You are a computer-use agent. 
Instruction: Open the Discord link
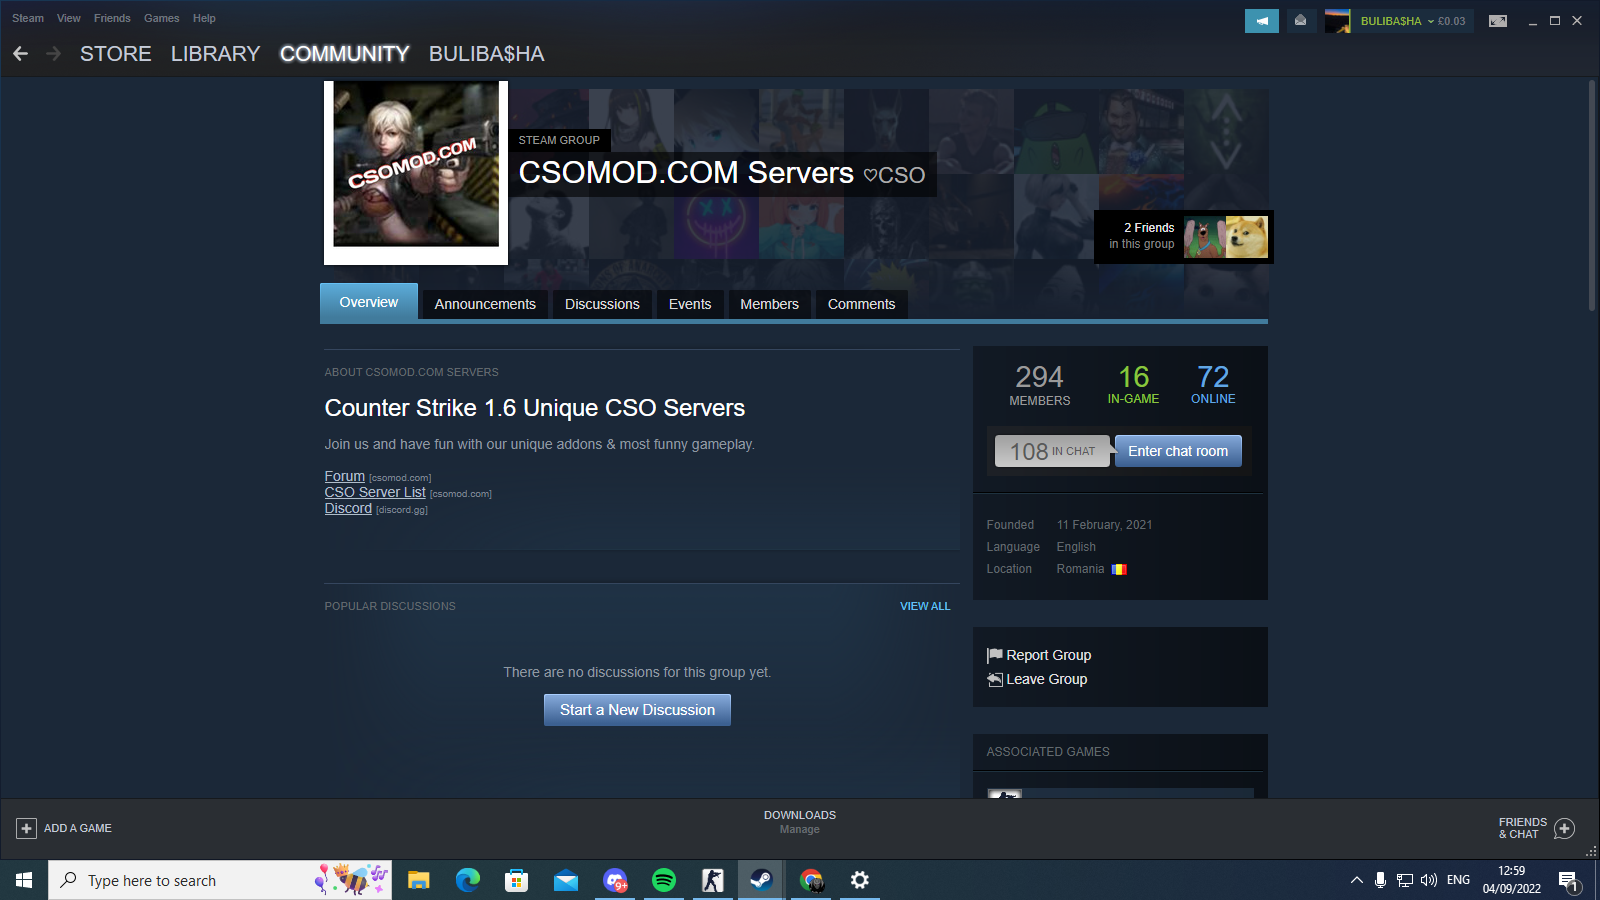pyautogui.click(x=348, y=508)
